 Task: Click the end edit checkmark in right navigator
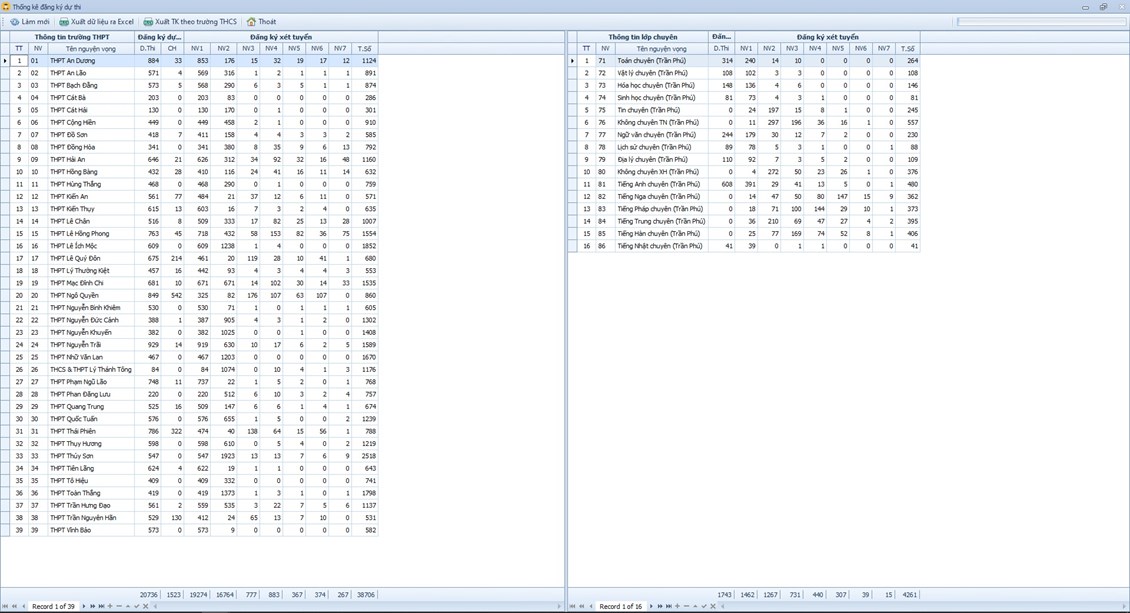[704, 606]
